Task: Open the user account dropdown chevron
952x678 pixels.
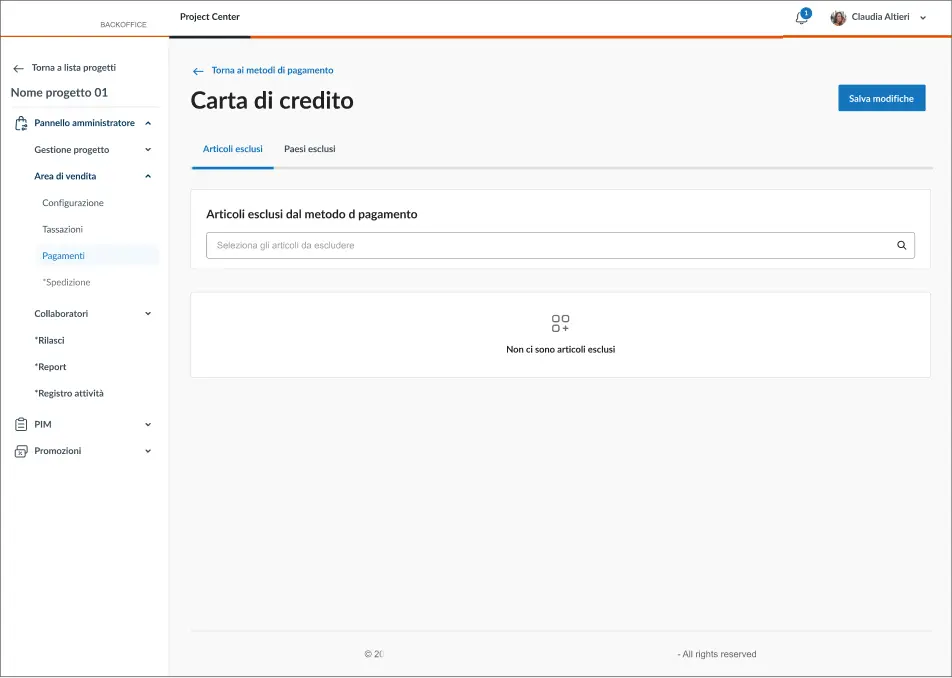Action: point(923,17)
